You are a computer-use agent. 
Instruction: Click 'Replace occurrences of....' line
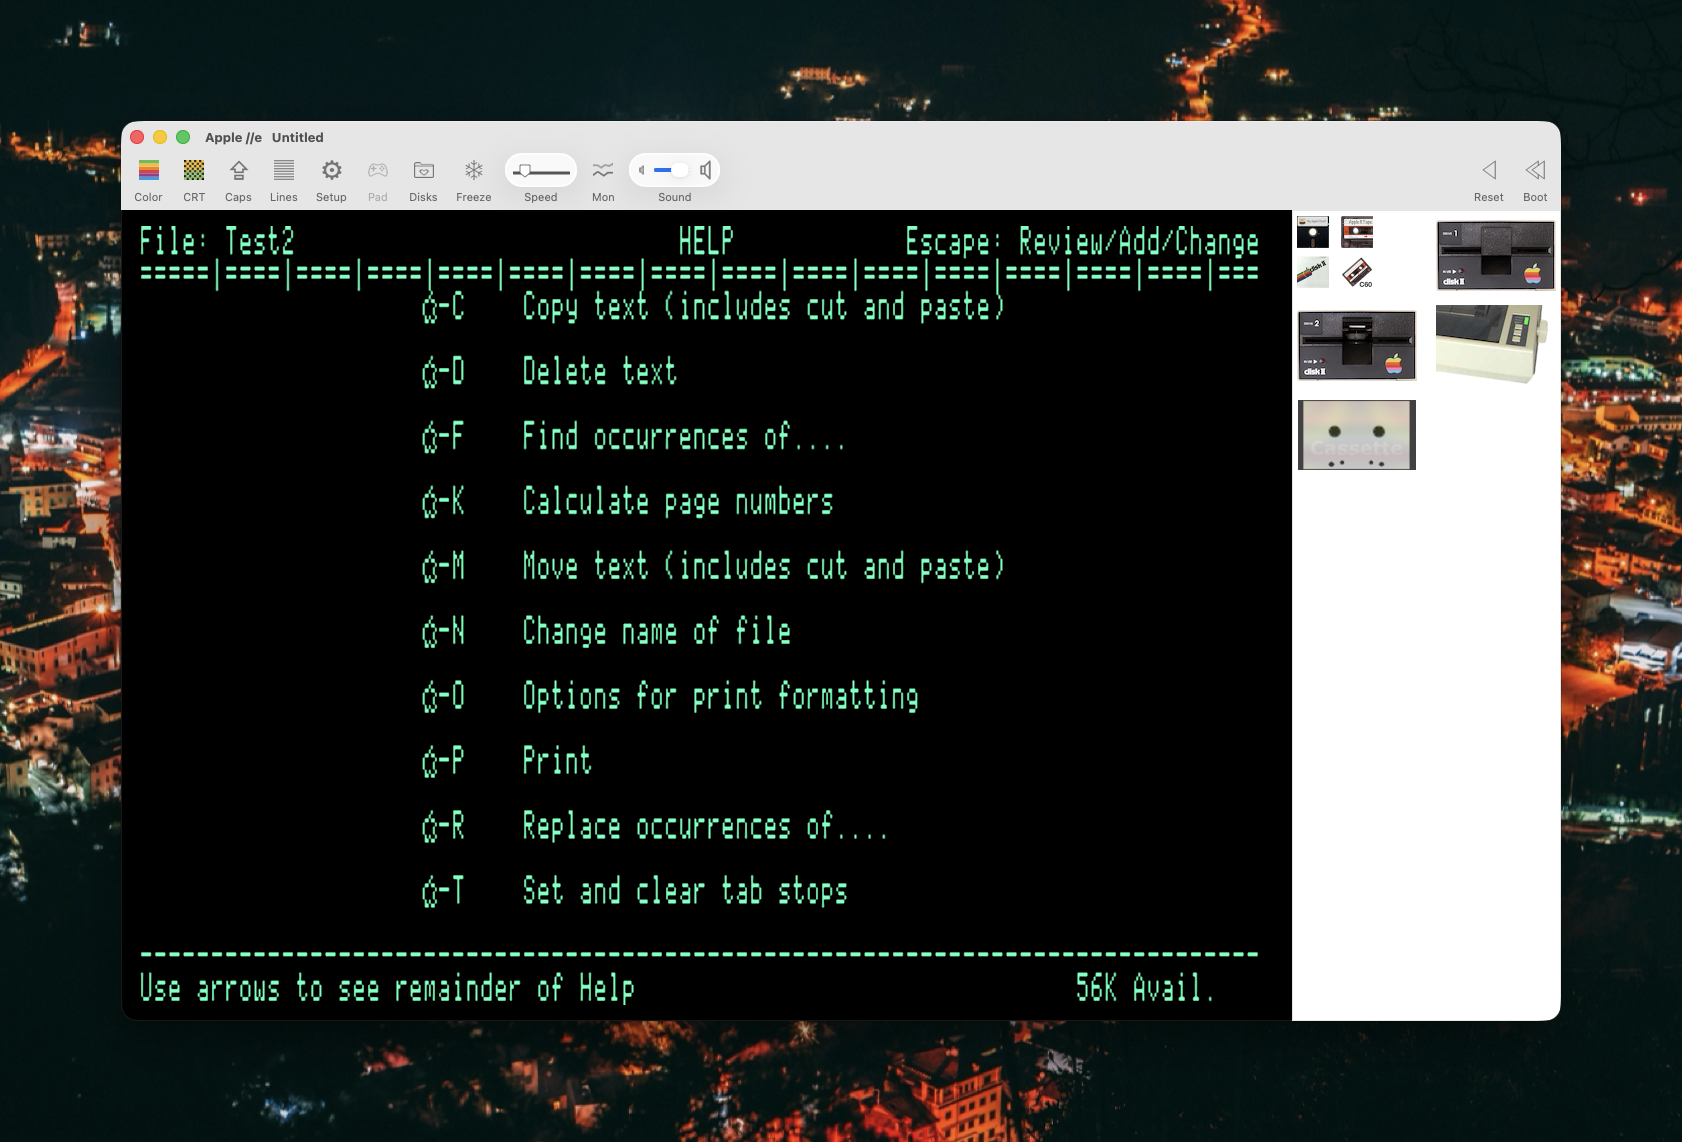pos(655,827)
